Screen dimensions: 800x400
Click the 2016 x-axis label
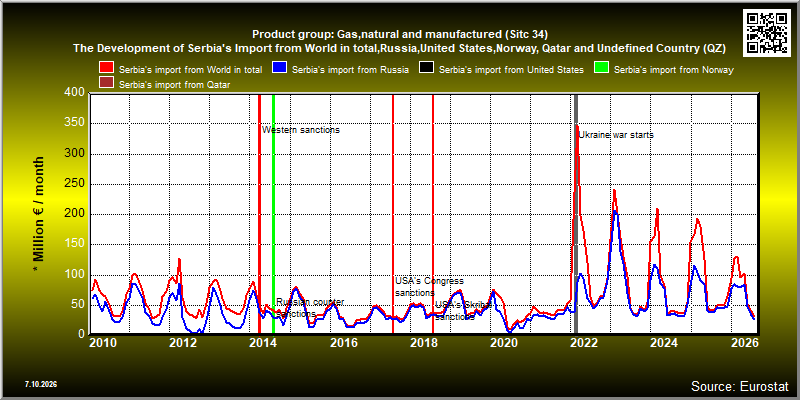[x=344, y=343]
